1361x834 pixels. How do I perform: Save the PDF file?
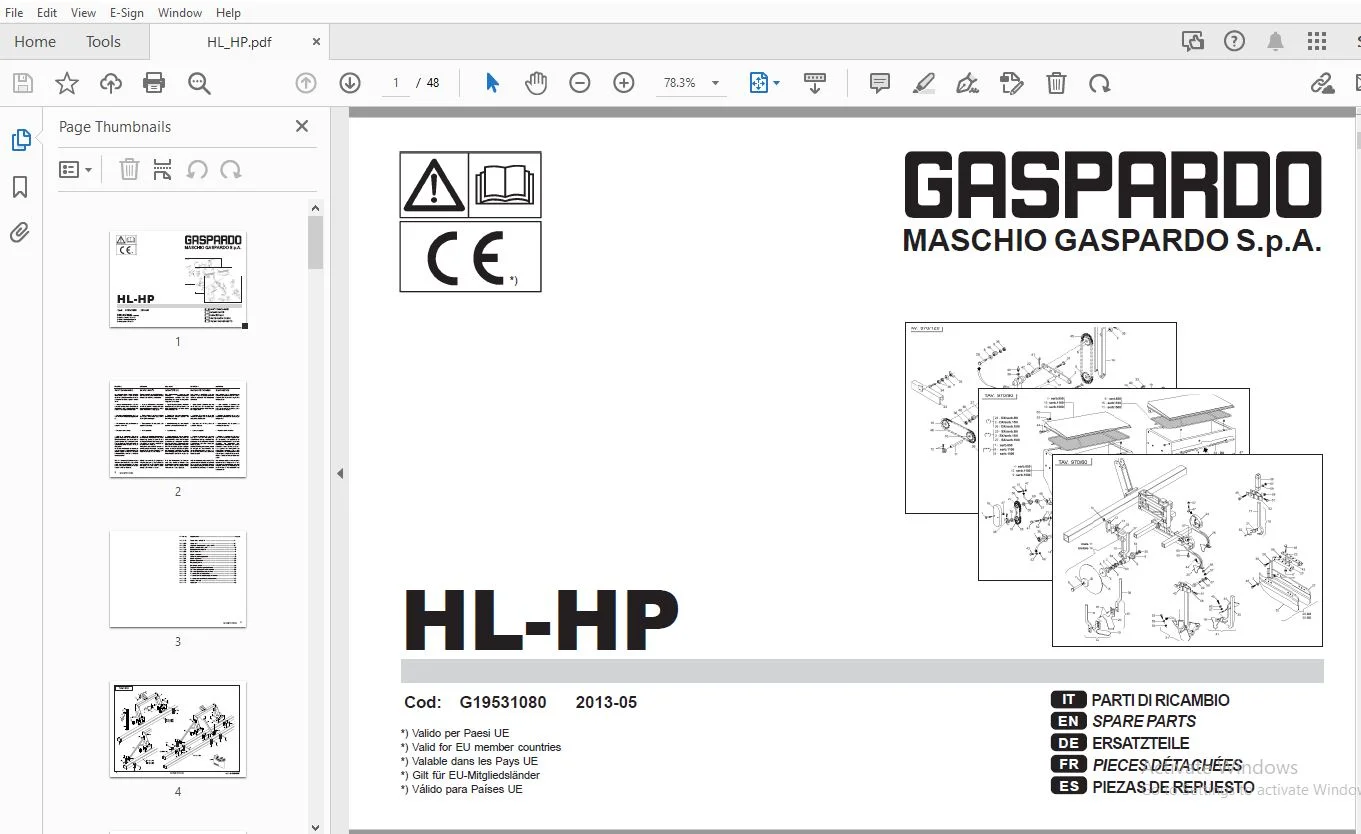(x=22, y=84)
